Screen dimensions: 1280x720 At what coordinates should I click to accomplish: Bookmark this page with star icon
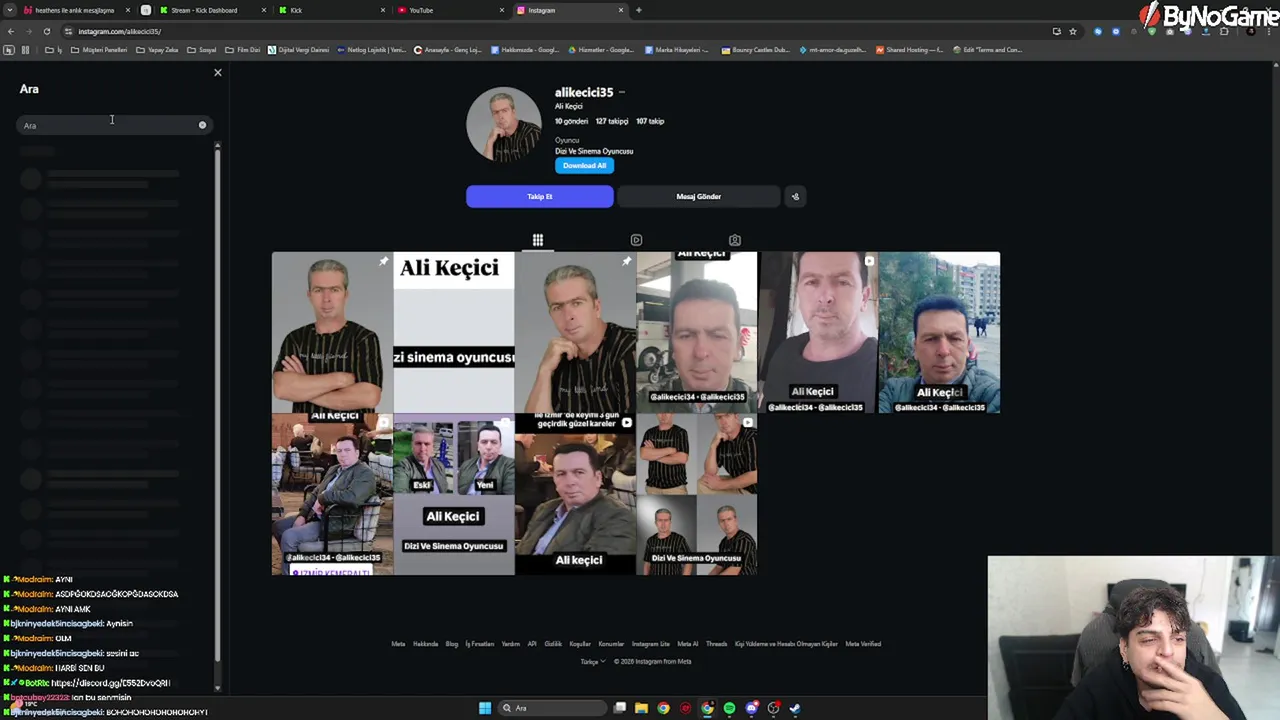pyautogui.click(x=1073, y=31)
